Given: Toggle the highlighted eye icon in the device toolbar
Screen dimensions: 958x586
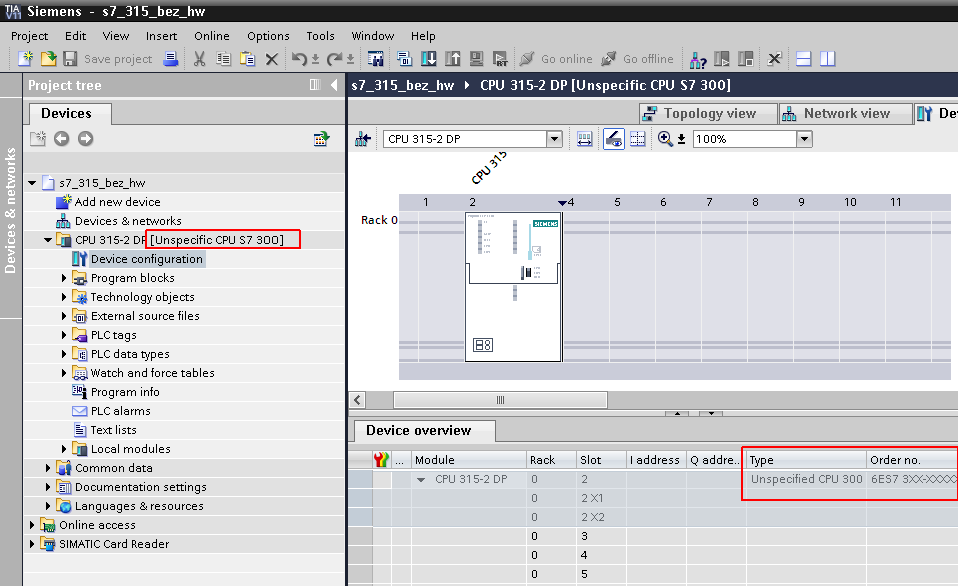Looking at the screenshot, I should (x=614, y=139).
